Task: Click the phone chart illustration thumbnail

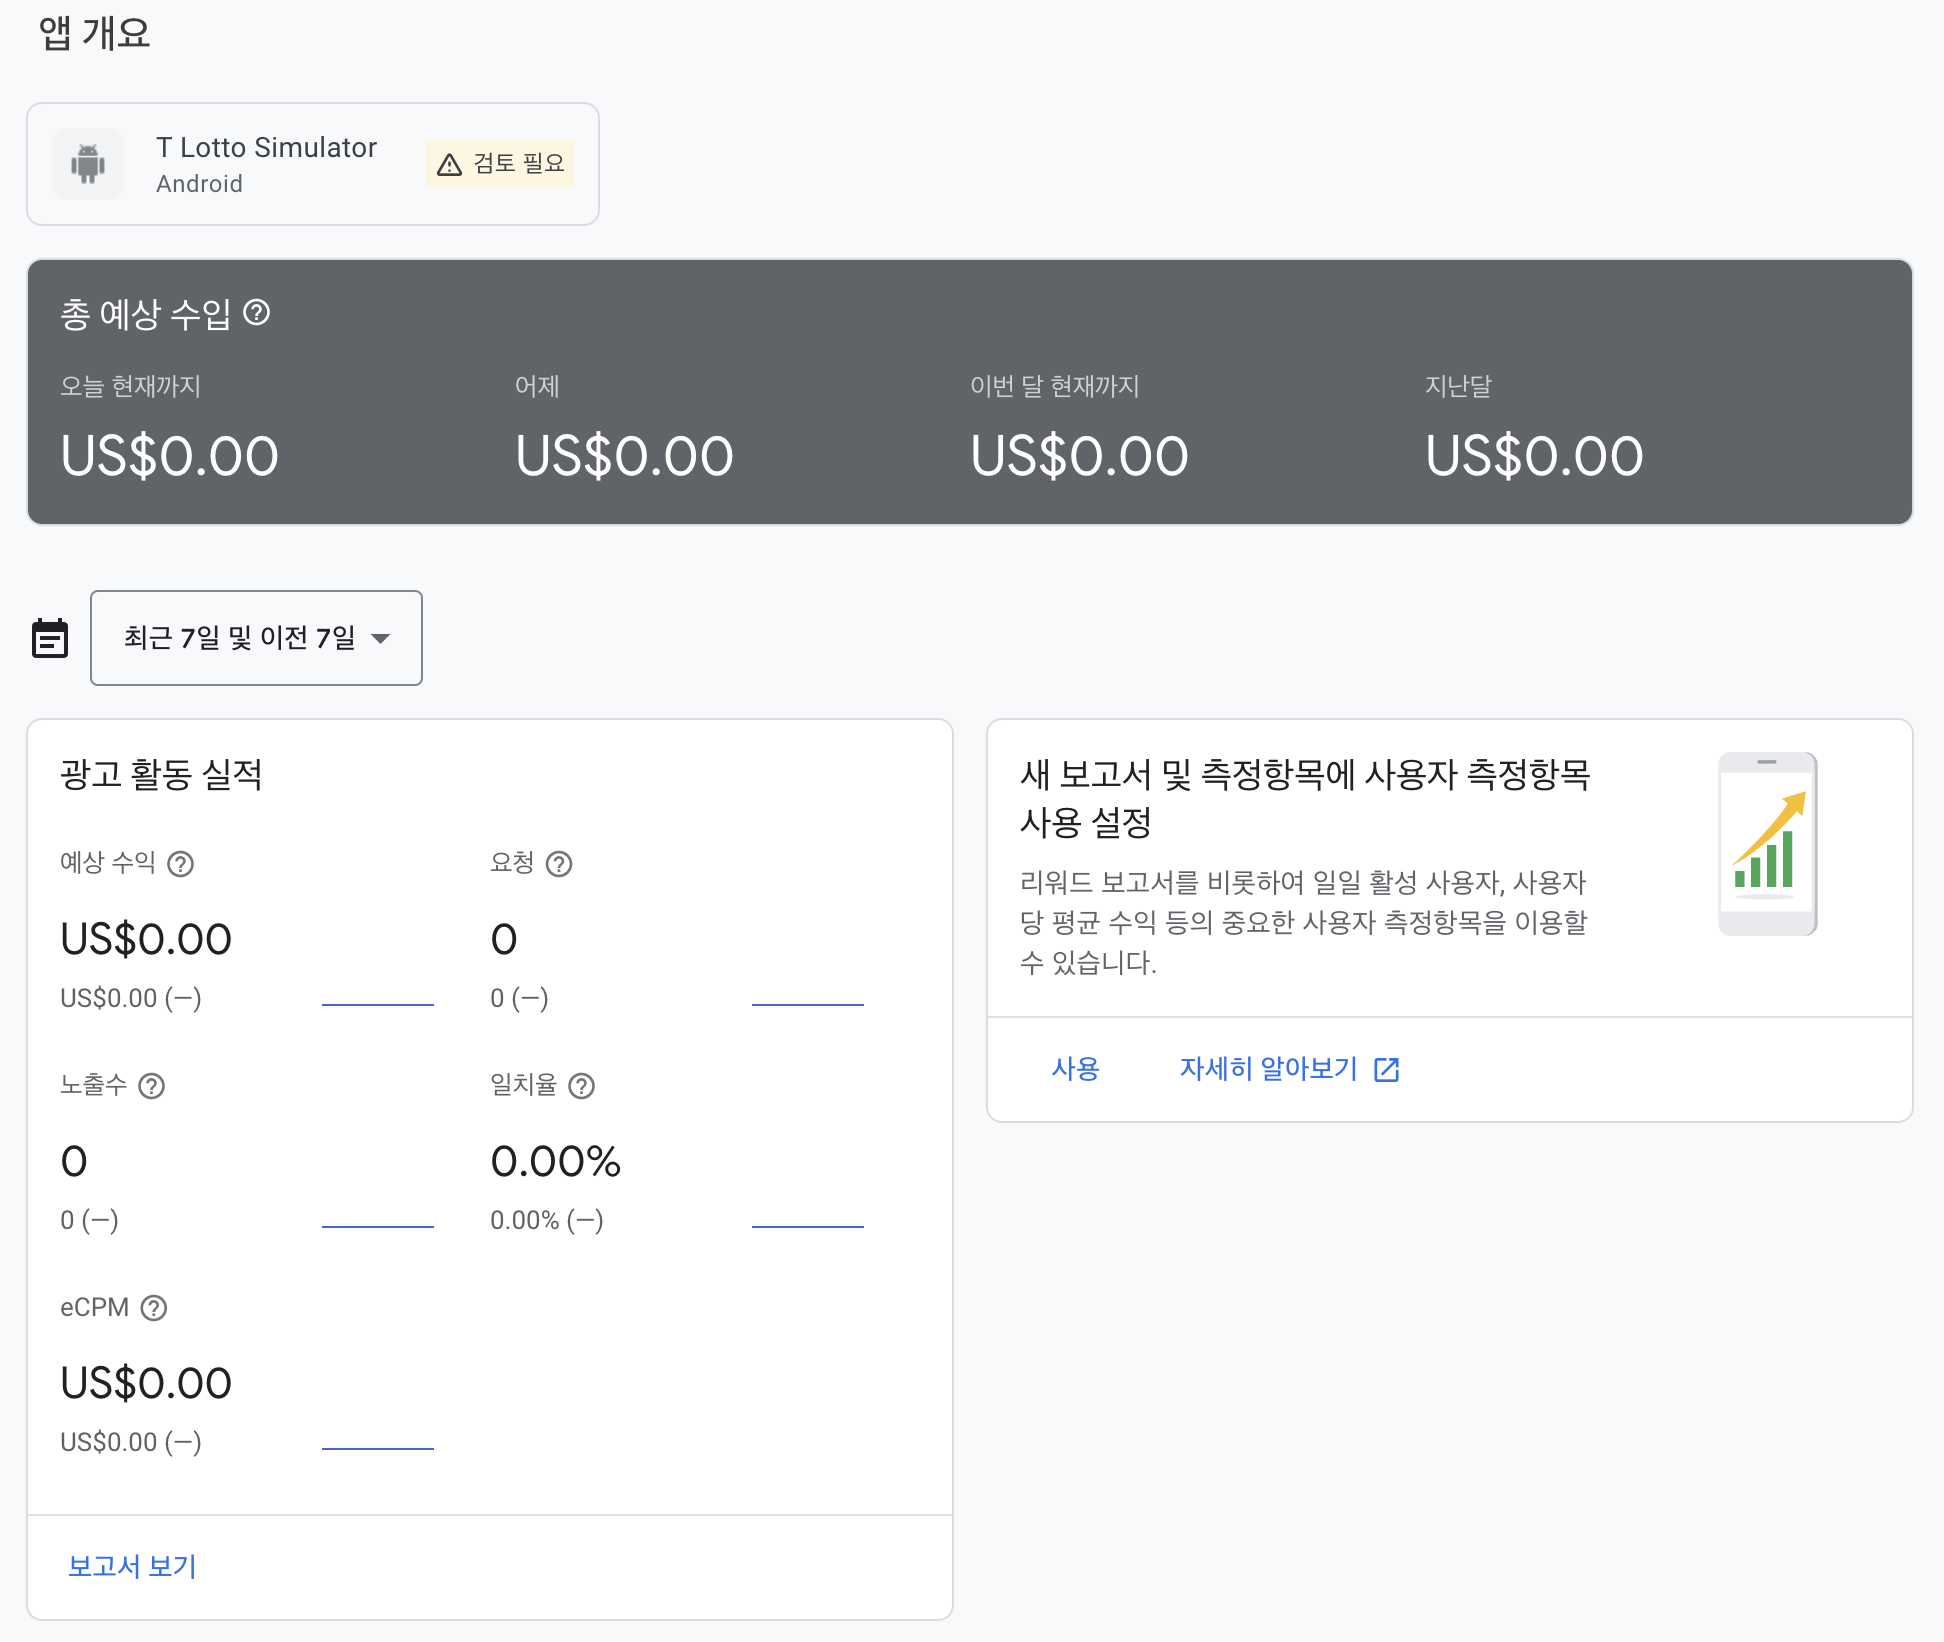Action: [x=1767, y=844]
